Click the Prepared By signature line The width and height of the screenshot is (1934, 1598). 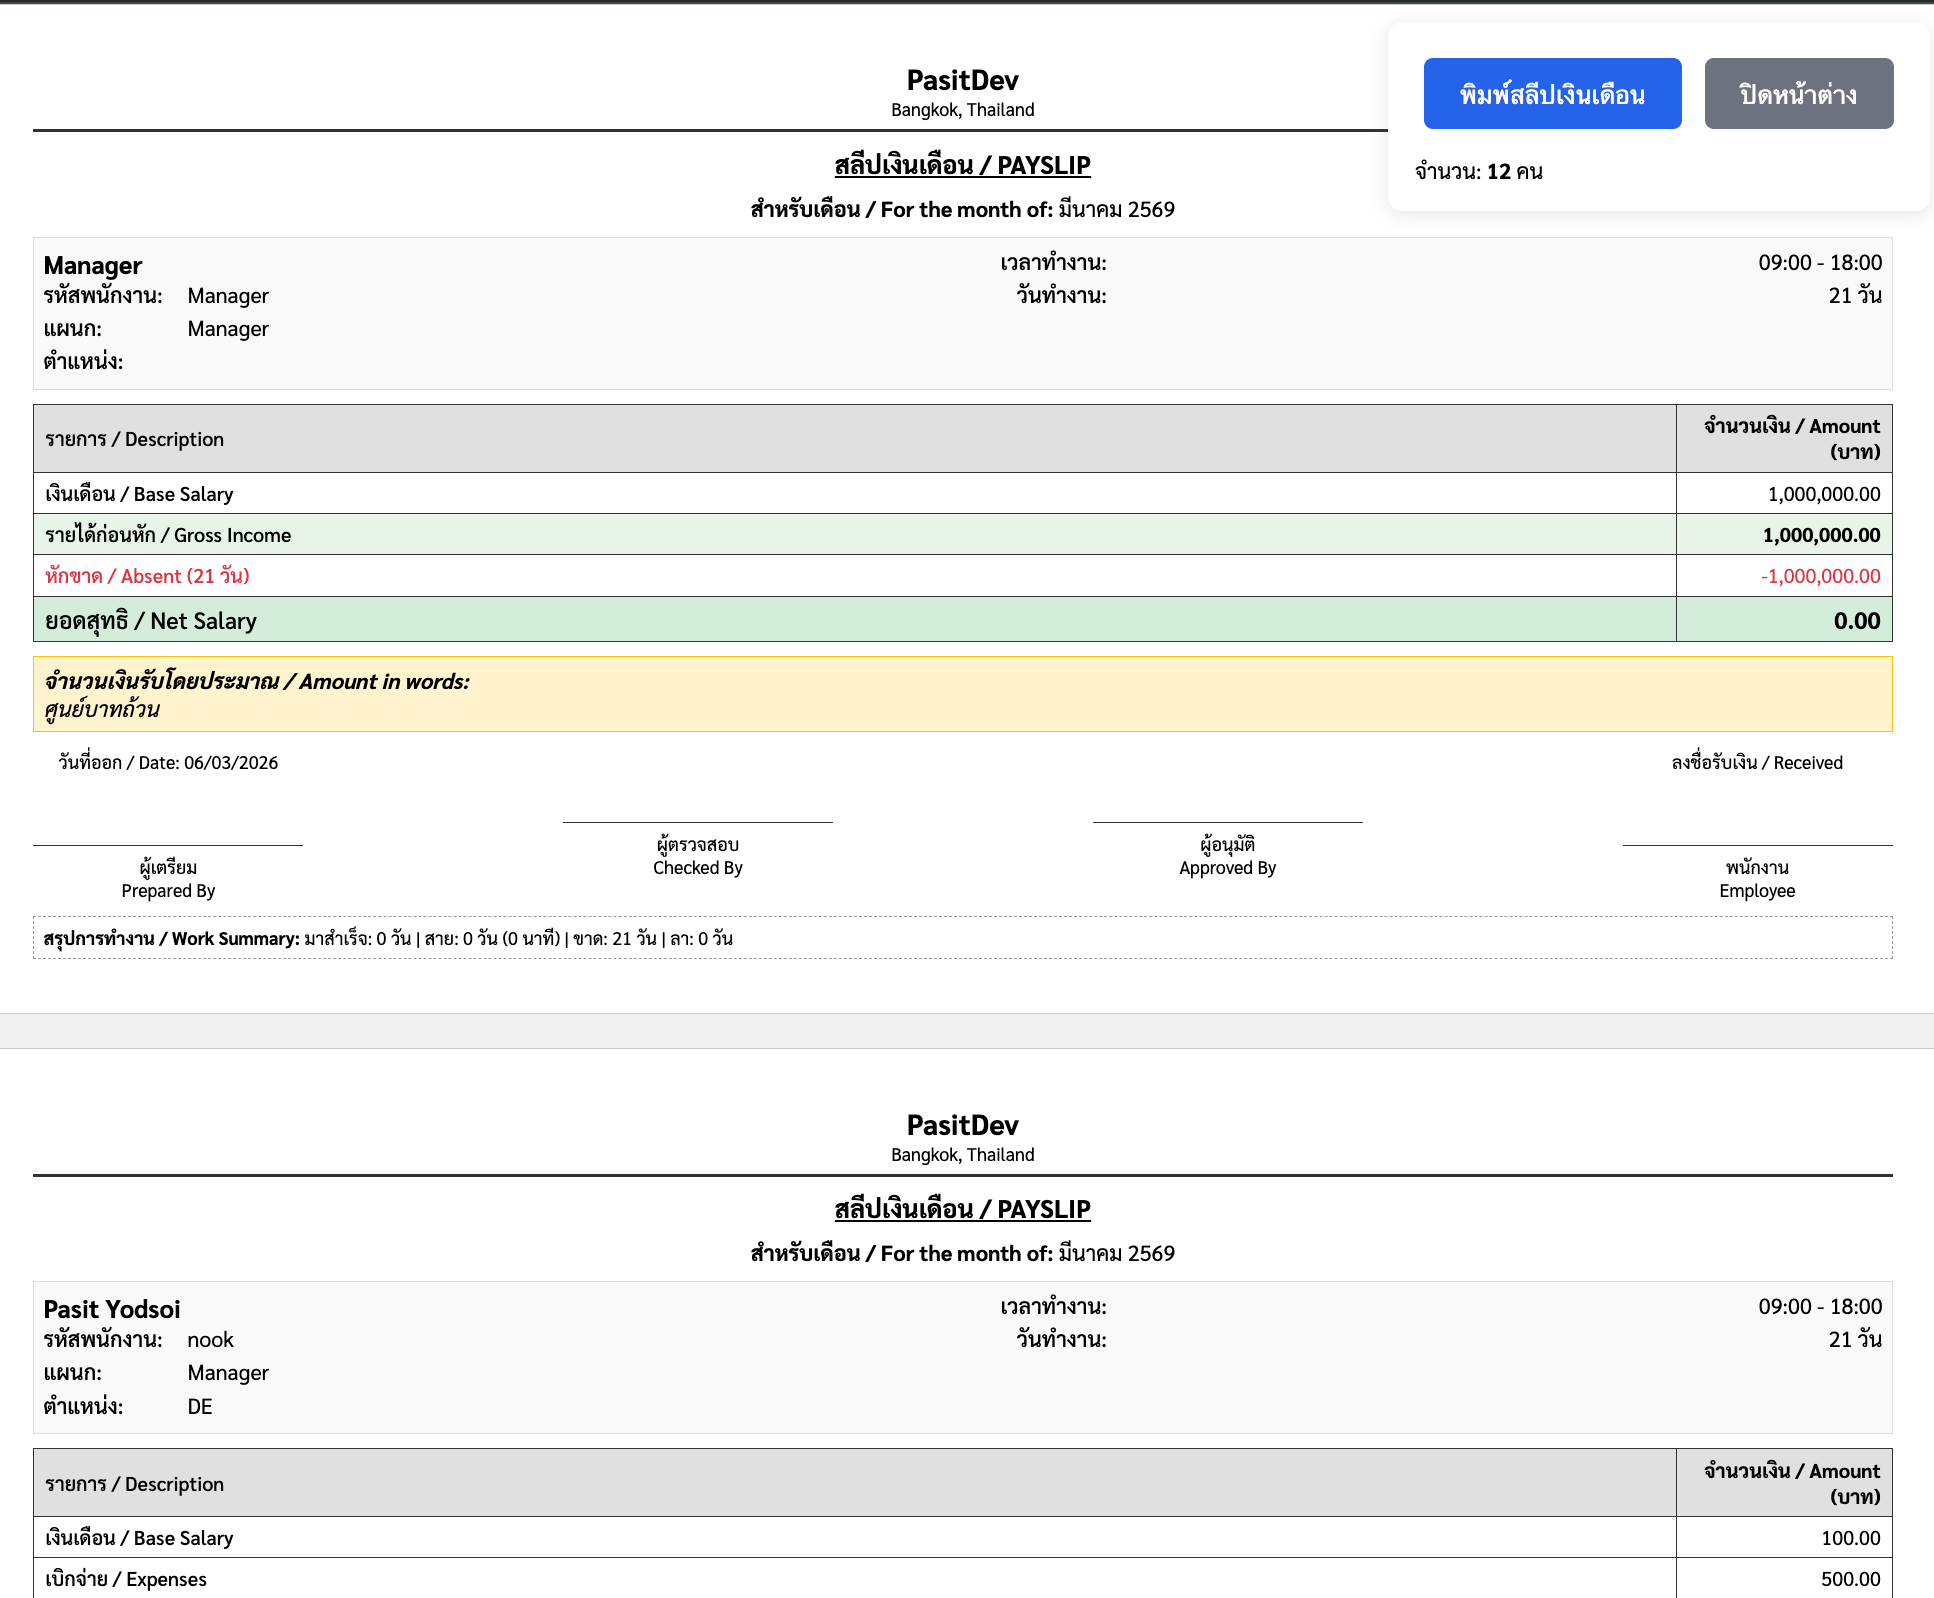(168, 846)
